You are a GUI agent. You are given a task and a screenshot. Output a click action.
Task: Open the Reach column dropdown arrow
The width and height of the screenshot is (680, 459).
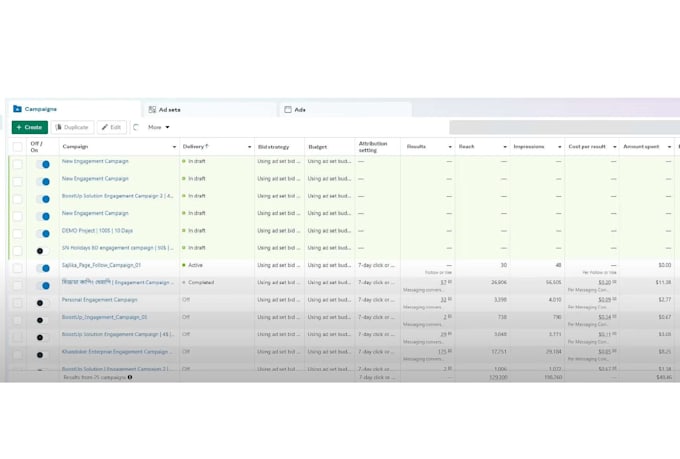pyautogui.click(x=505, y=147)
